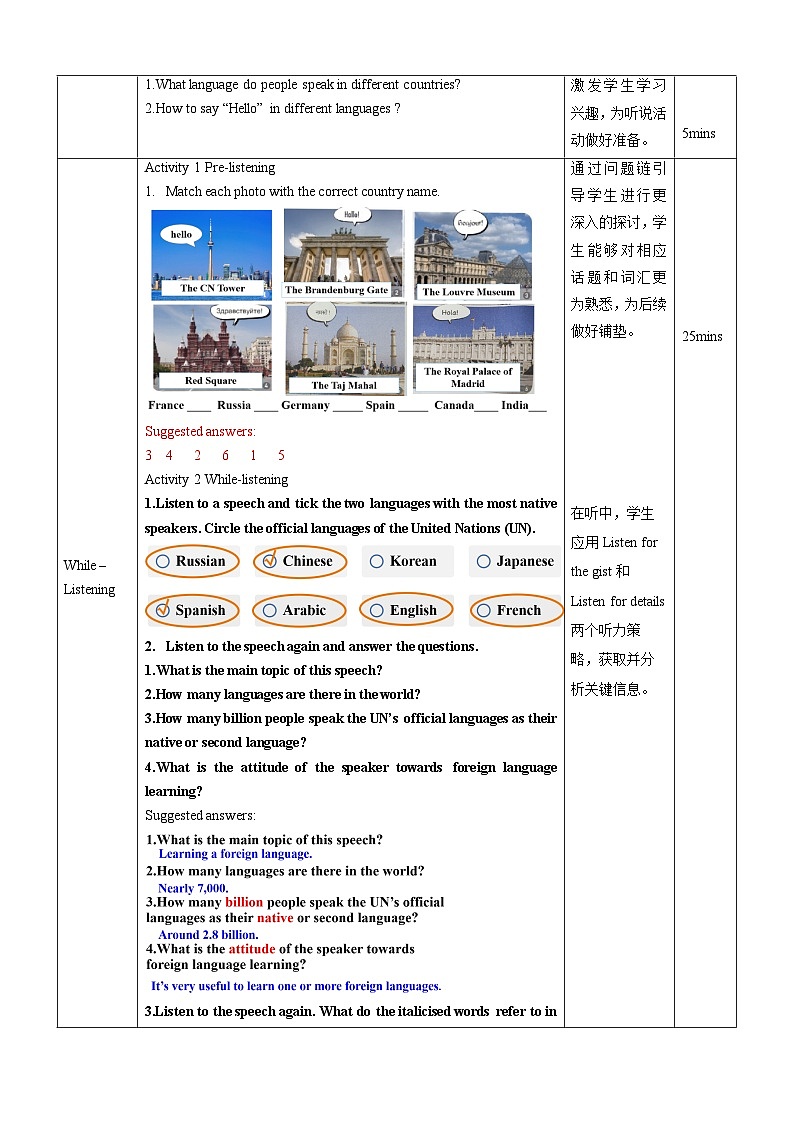Click the 'Hola!' speech bubble
Viewport: 794px width, 1123px height.
coord(450,313)
